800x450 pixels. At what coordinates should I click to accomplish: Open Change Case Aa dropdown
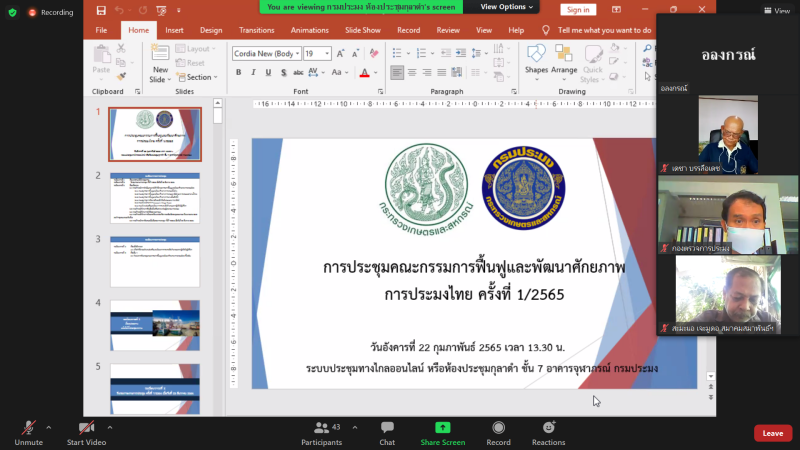(x=340, y=72)
